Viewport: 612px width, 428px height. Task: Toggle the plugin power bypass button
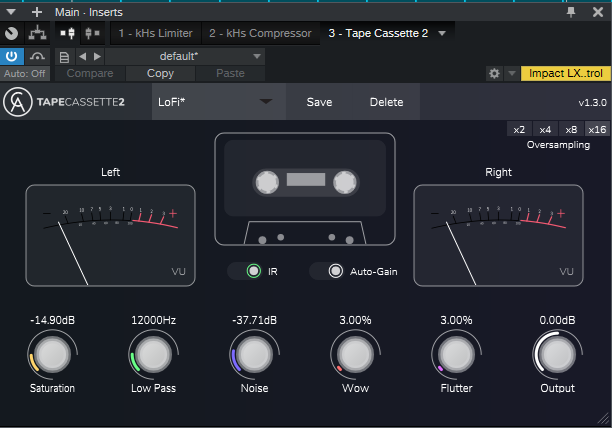click(x=11, y=56)
